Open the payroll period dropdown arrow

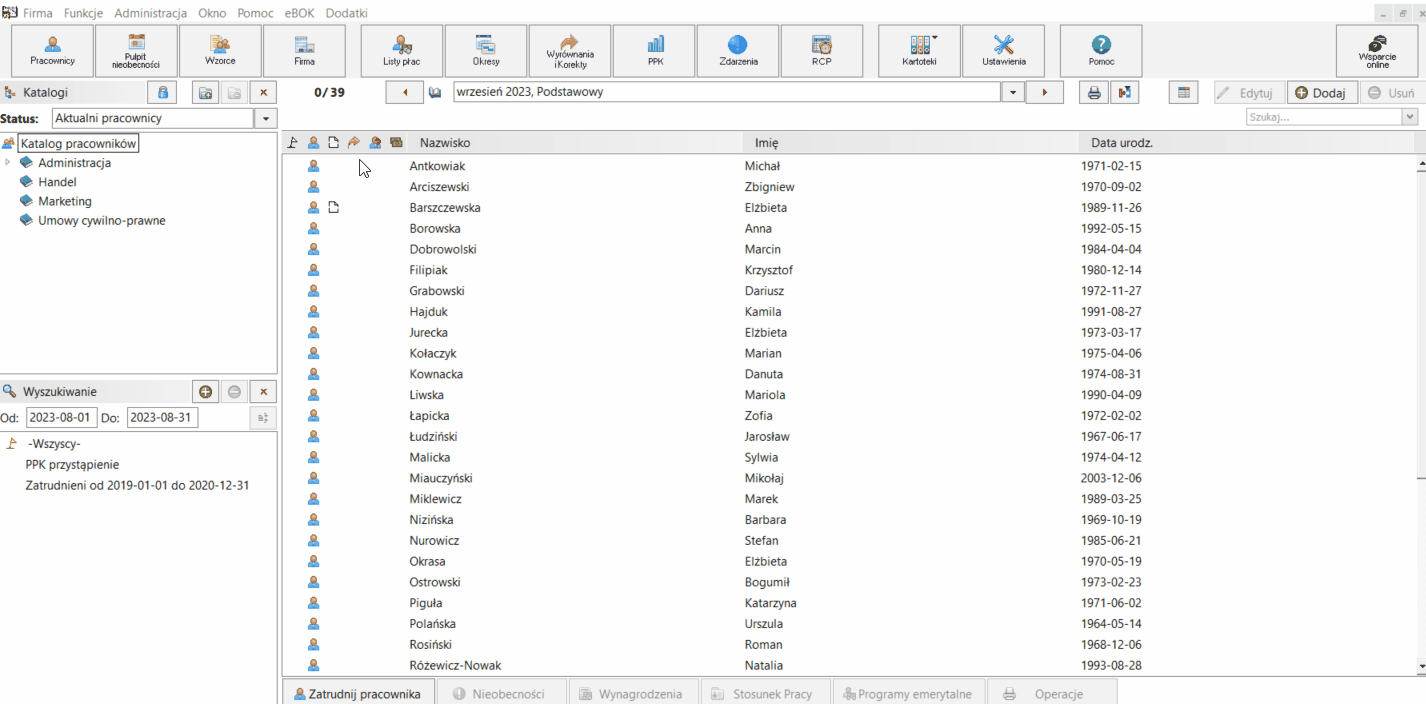coord(1013,93)
